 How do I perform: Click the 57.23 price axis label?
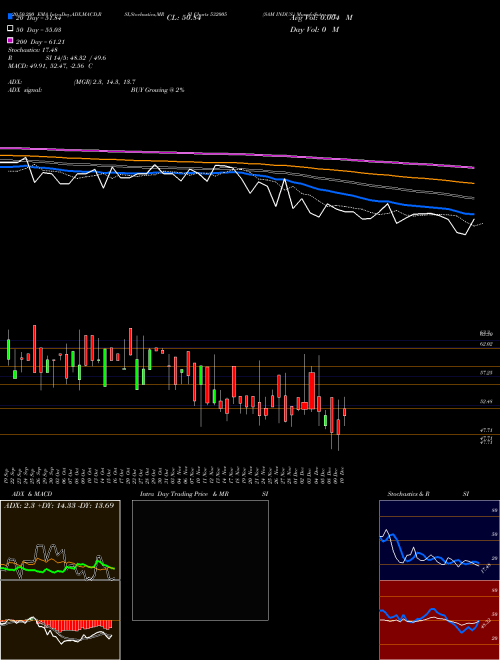point(486,373)
